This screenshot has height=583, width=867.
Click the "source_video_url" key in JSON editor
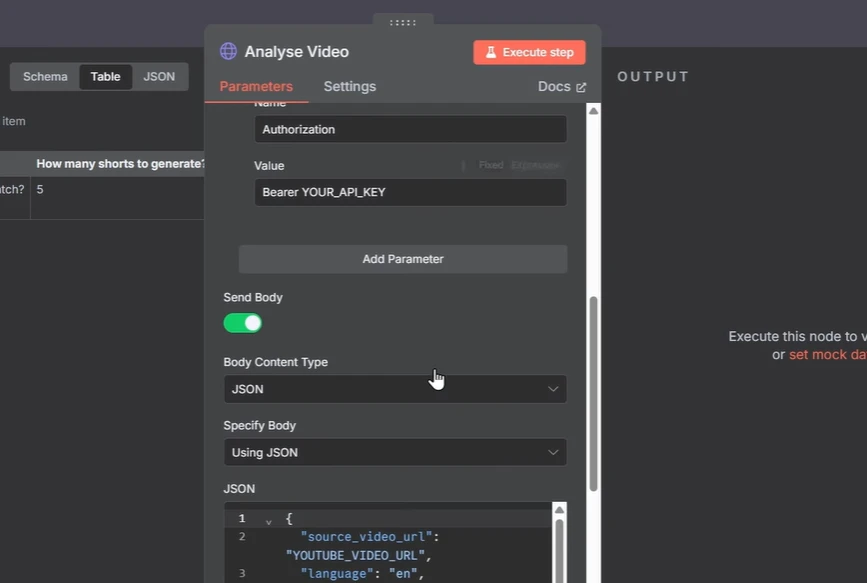click(366, 537)
